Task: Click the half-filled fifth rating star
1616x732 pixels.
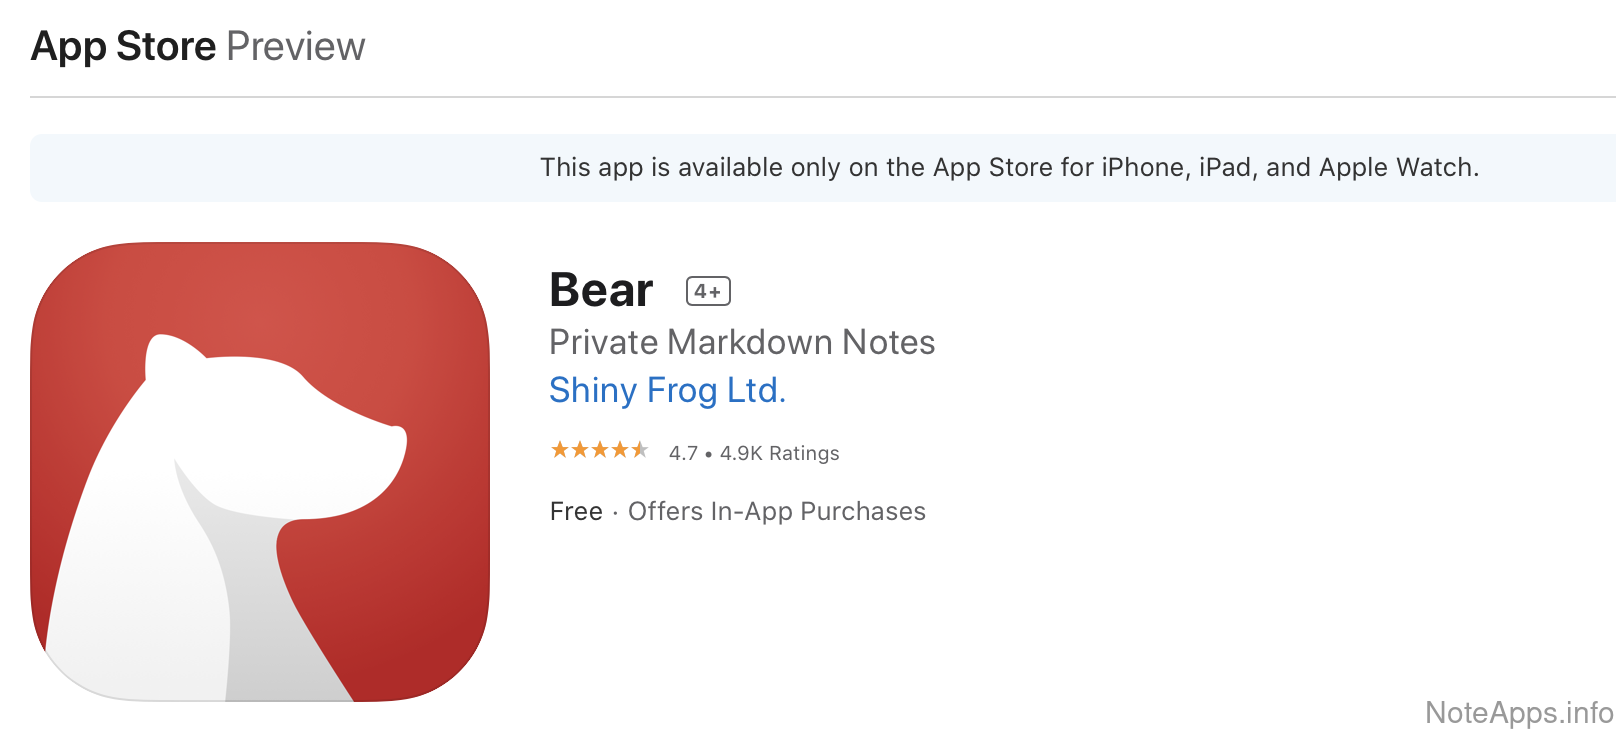Action: click(640, 450)
